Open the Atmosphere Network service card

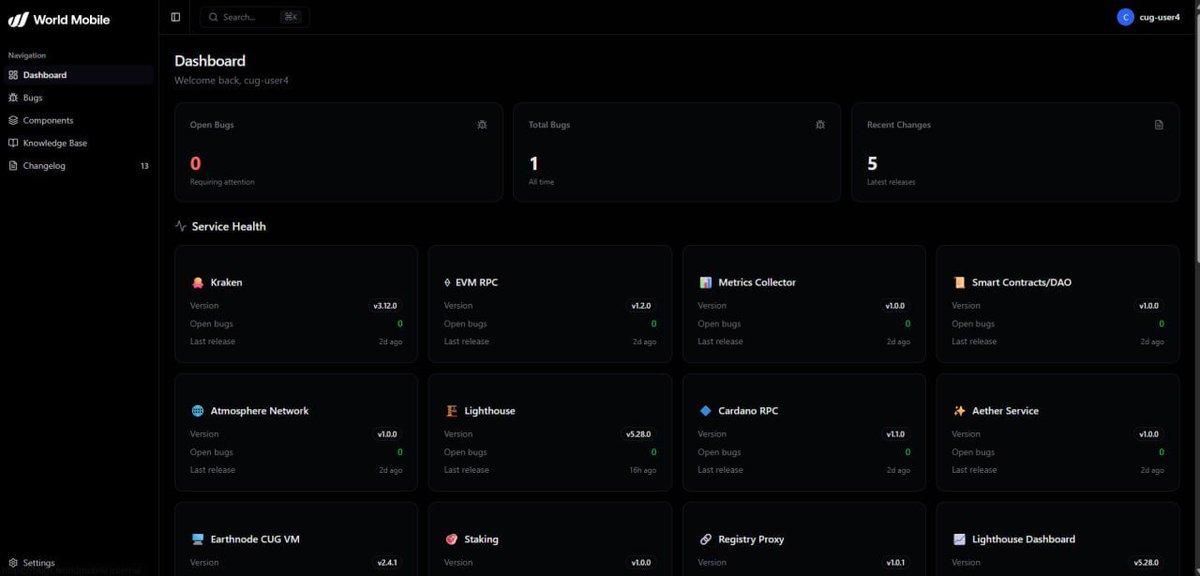click(296, 432)
